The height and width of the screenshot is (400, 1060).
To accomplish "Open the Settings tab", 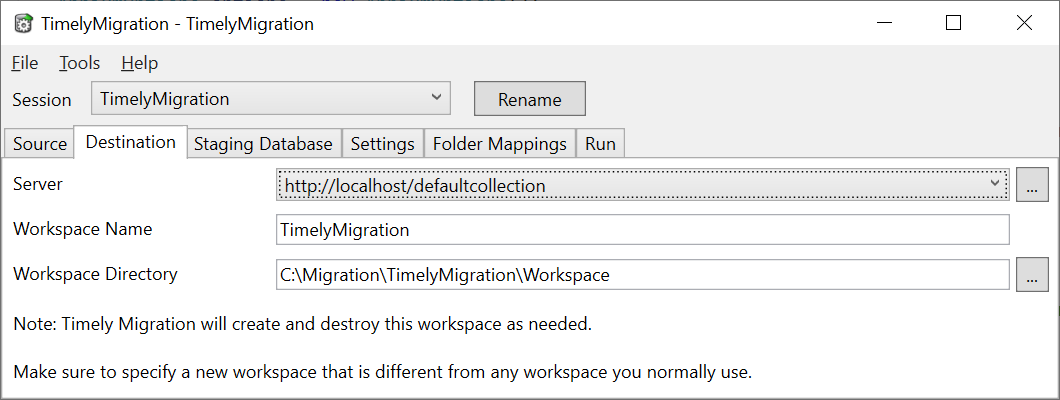I will point(383,144).
